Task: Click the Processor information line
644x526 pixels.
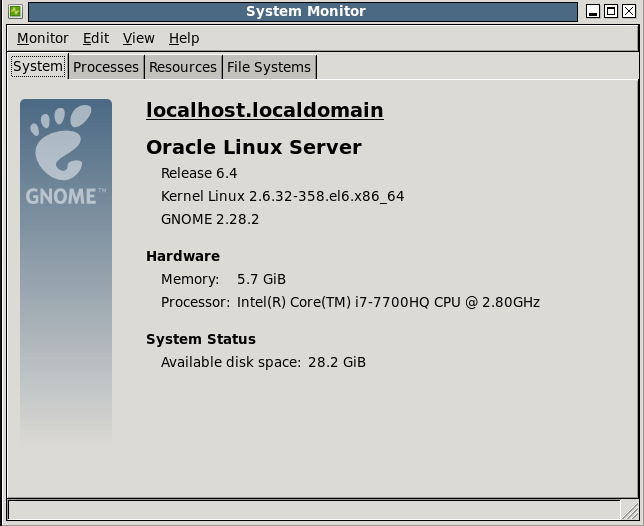Action: coord(350,302)
